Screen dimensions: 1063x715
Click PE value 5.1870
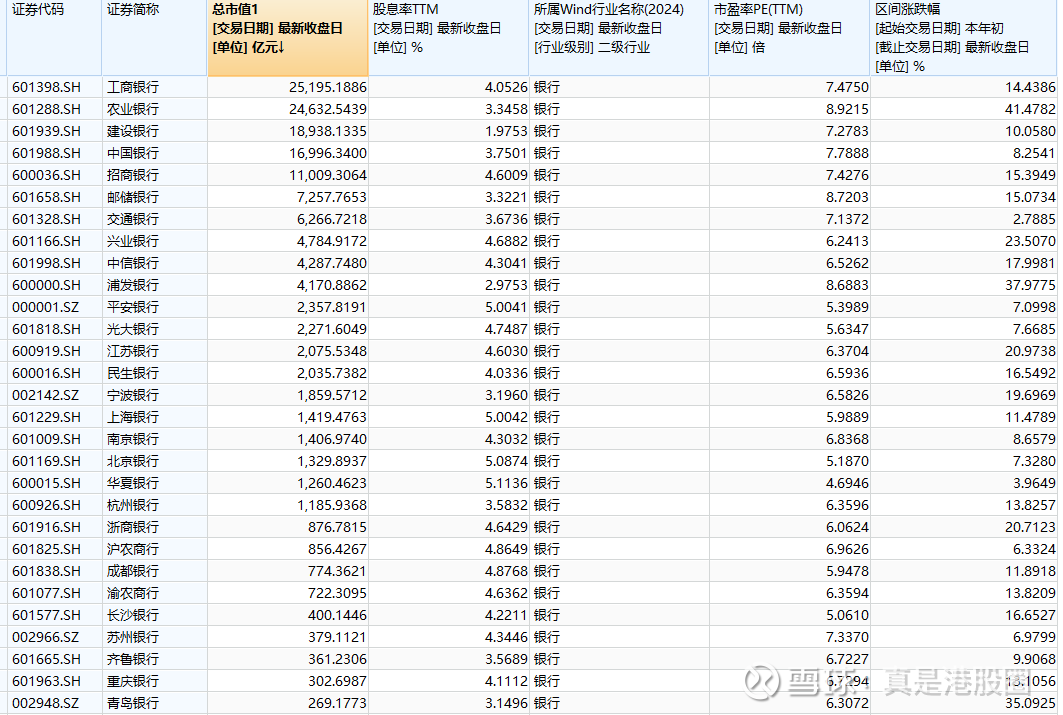click(x=847, y=462)
